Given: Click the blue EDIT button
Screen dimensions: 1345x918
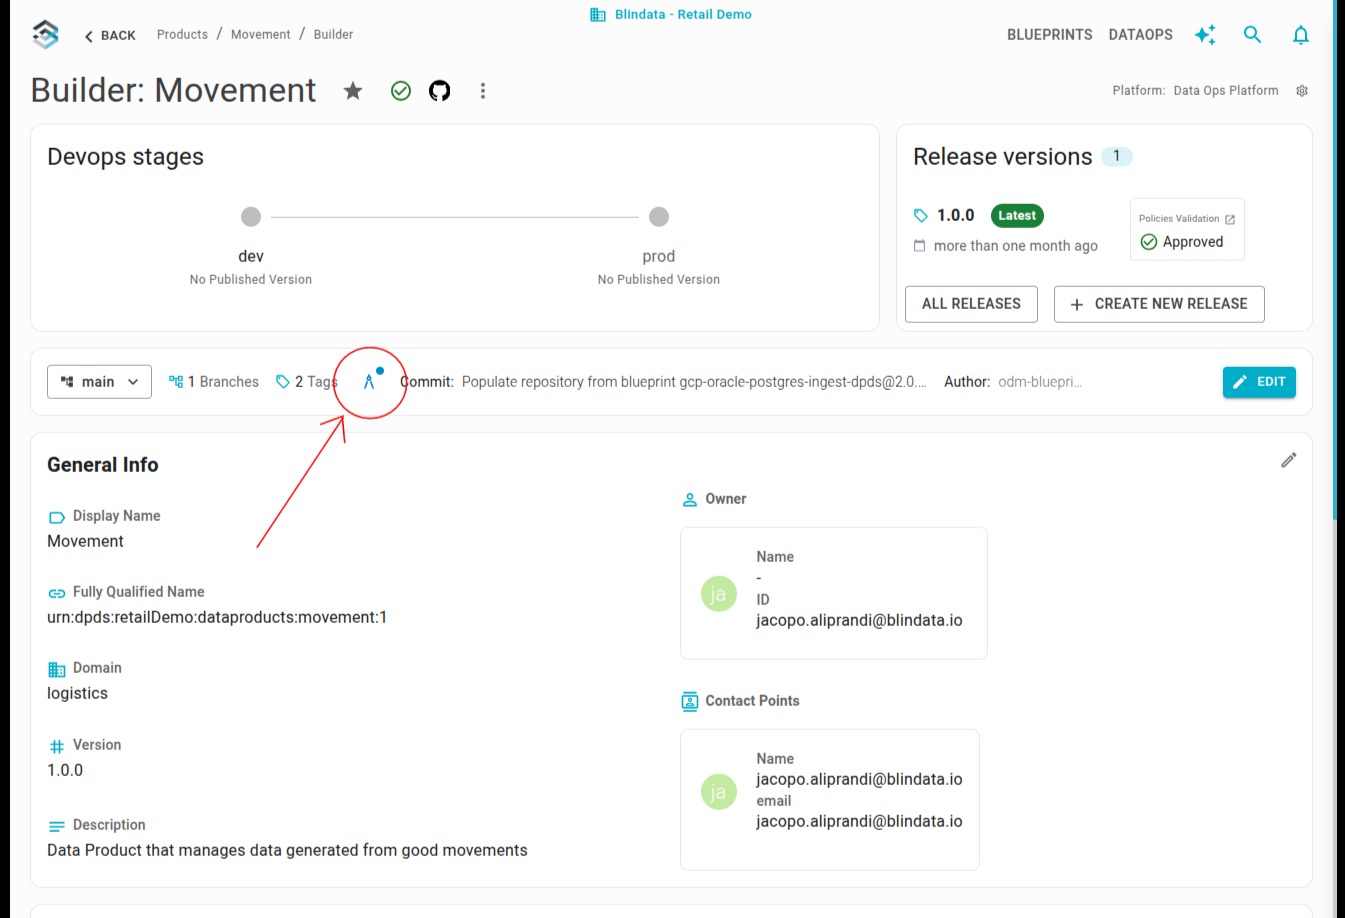Looking at the screenshot, I should 1259,382.
